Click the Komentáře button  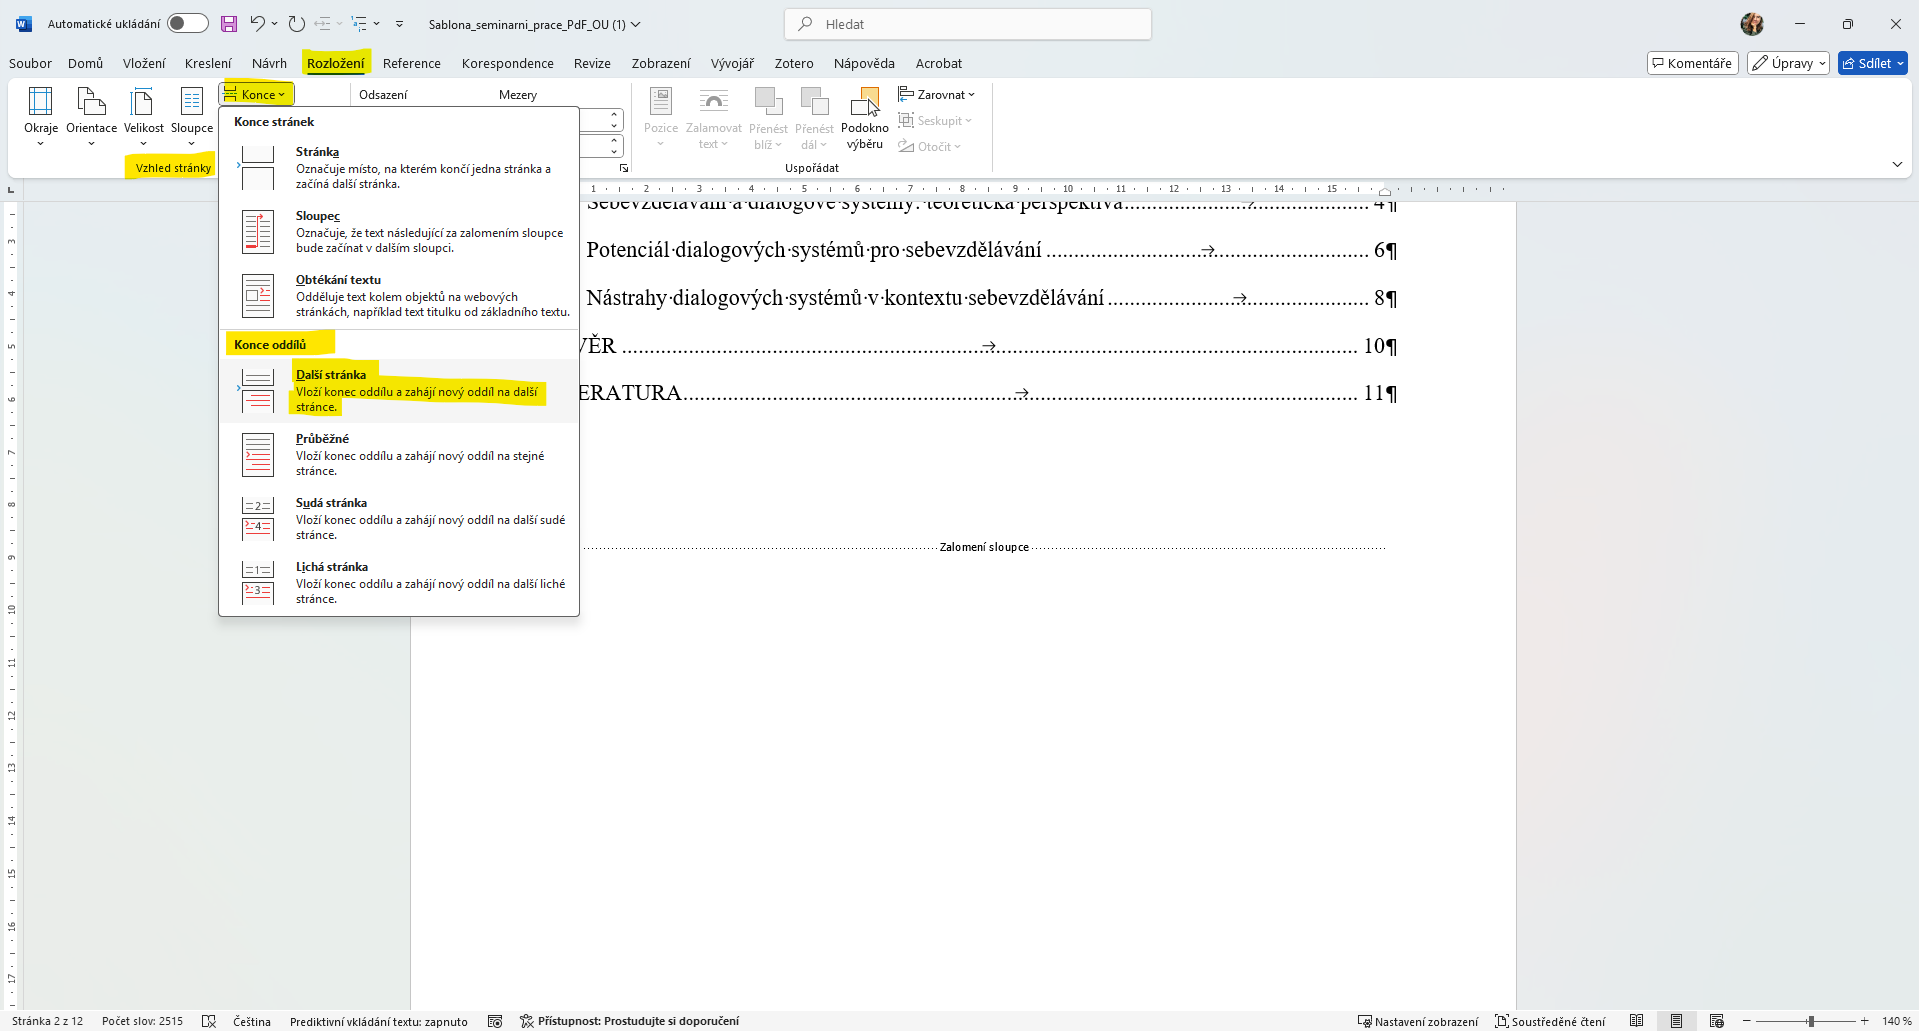click(x=1692, y=63)
